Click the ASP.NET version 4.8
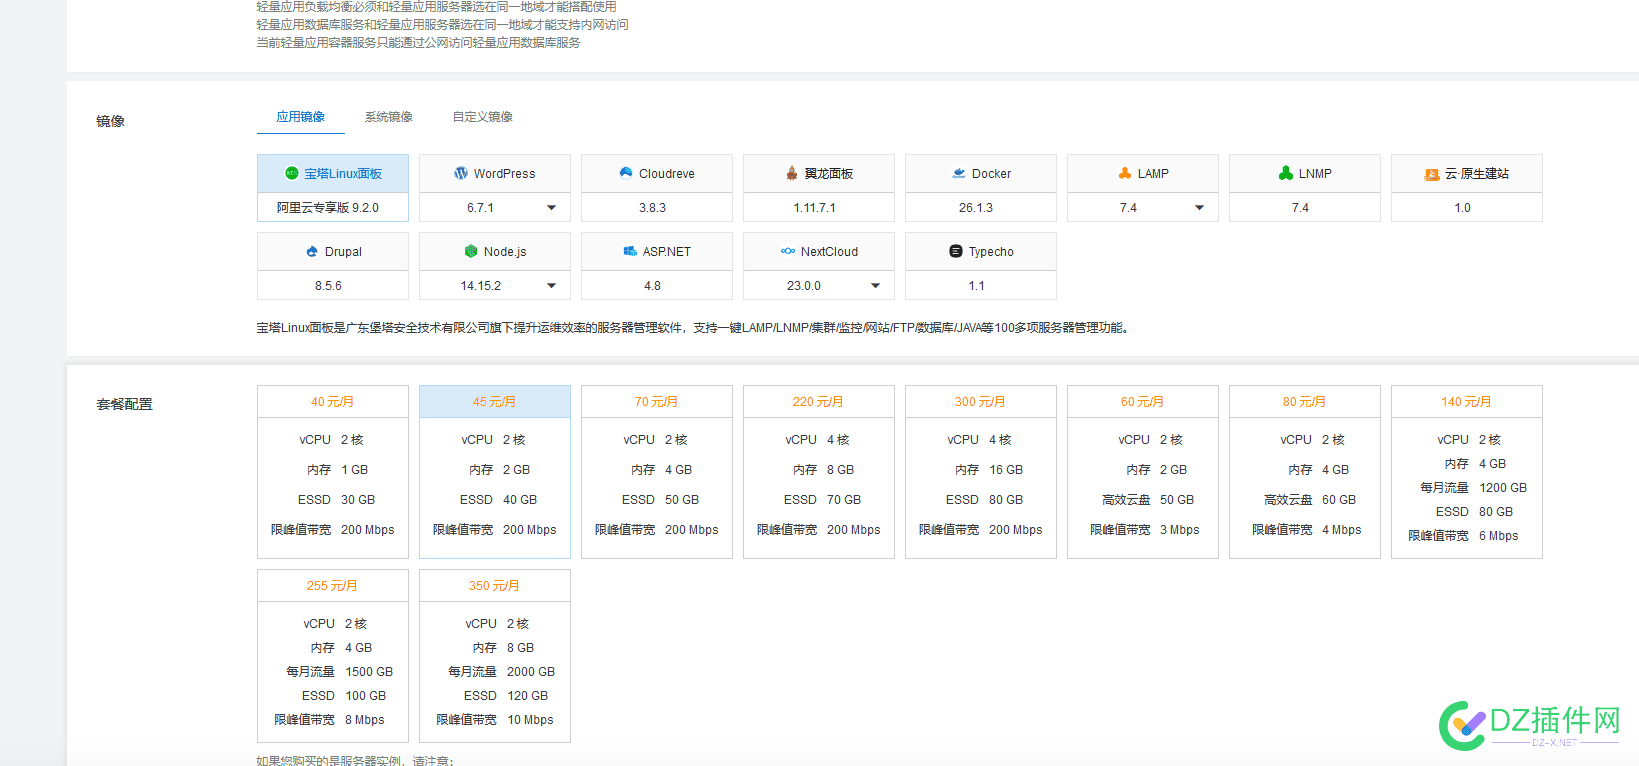This screenshot has height=766, width=1639. point(653,286)
